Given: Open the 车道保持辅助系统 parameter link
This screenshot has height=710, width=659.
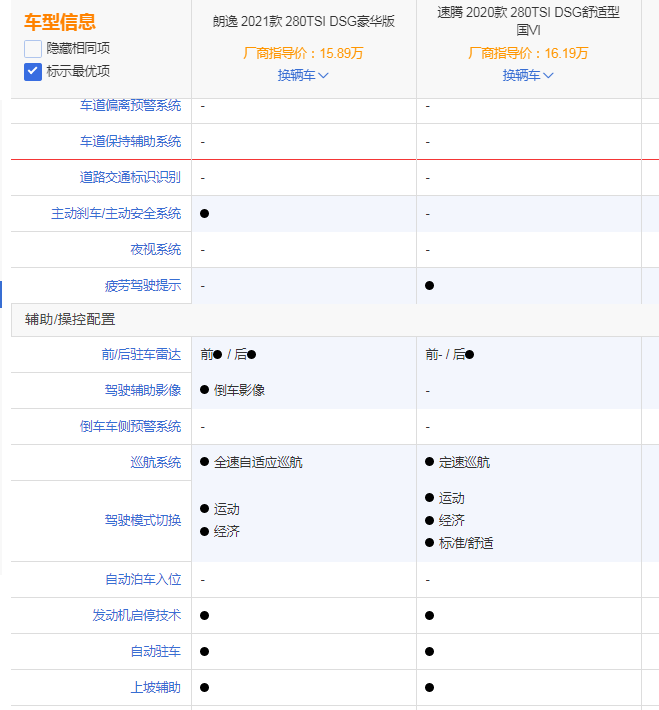Looking at the screenshot, I should coord(130,142).
